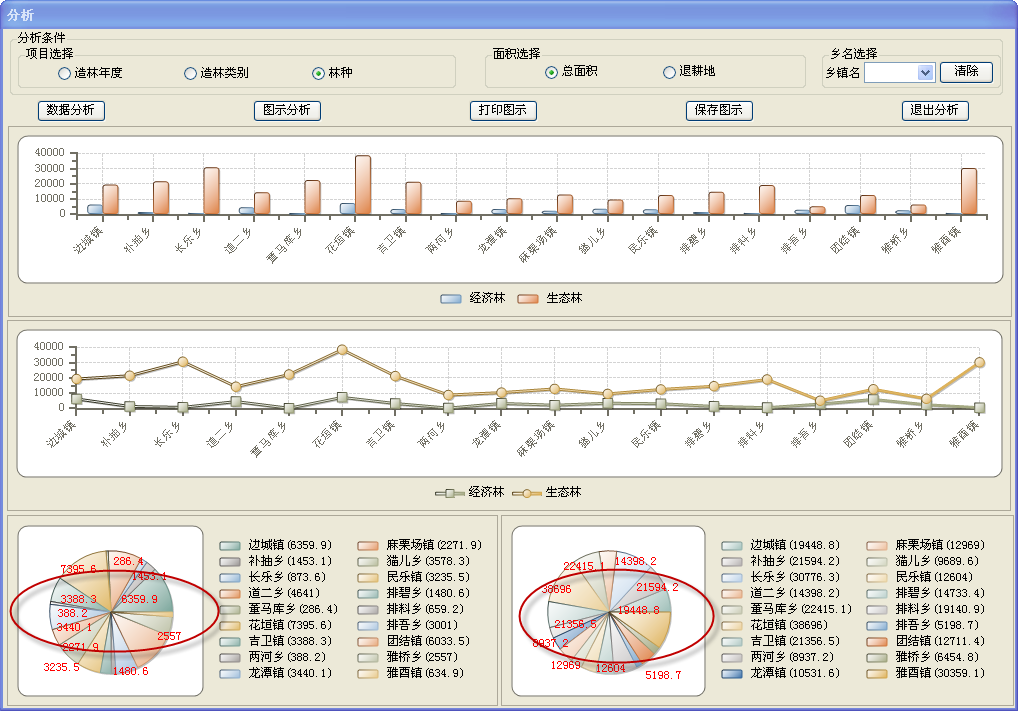Click legend swatch for 补抽乡 (1453.1)

click(x=230, y=562)
